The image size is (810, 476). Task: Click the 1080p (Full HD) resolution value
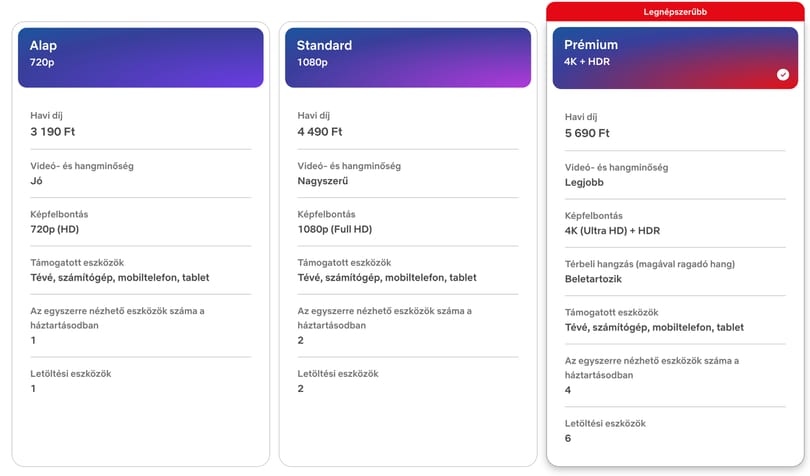(335, 229)
